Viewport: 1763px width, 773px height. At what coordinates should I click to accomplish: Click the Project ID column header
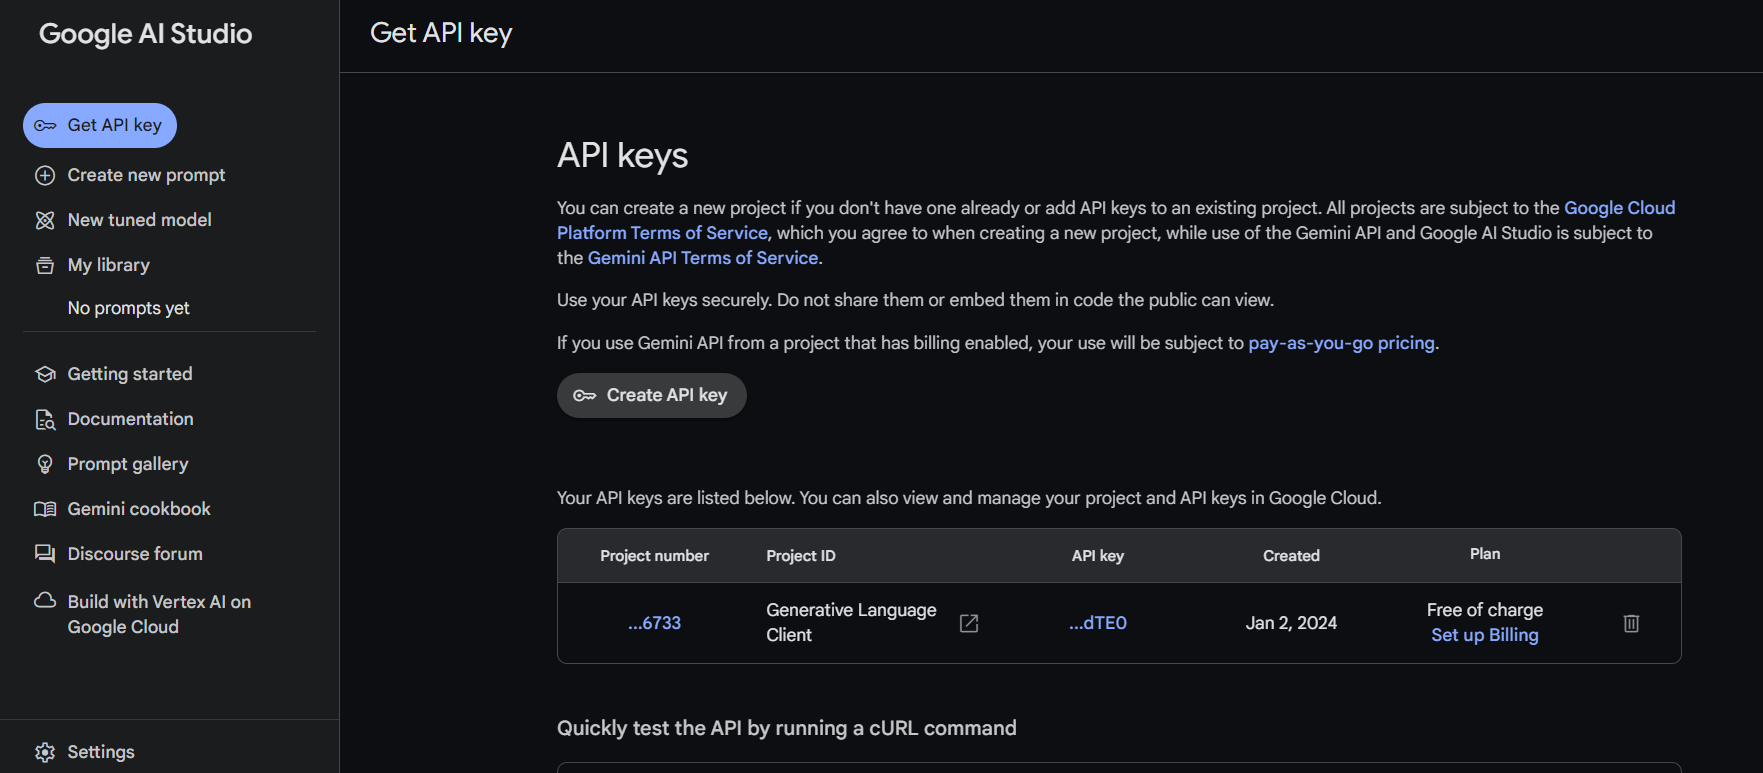coord(801,556)
